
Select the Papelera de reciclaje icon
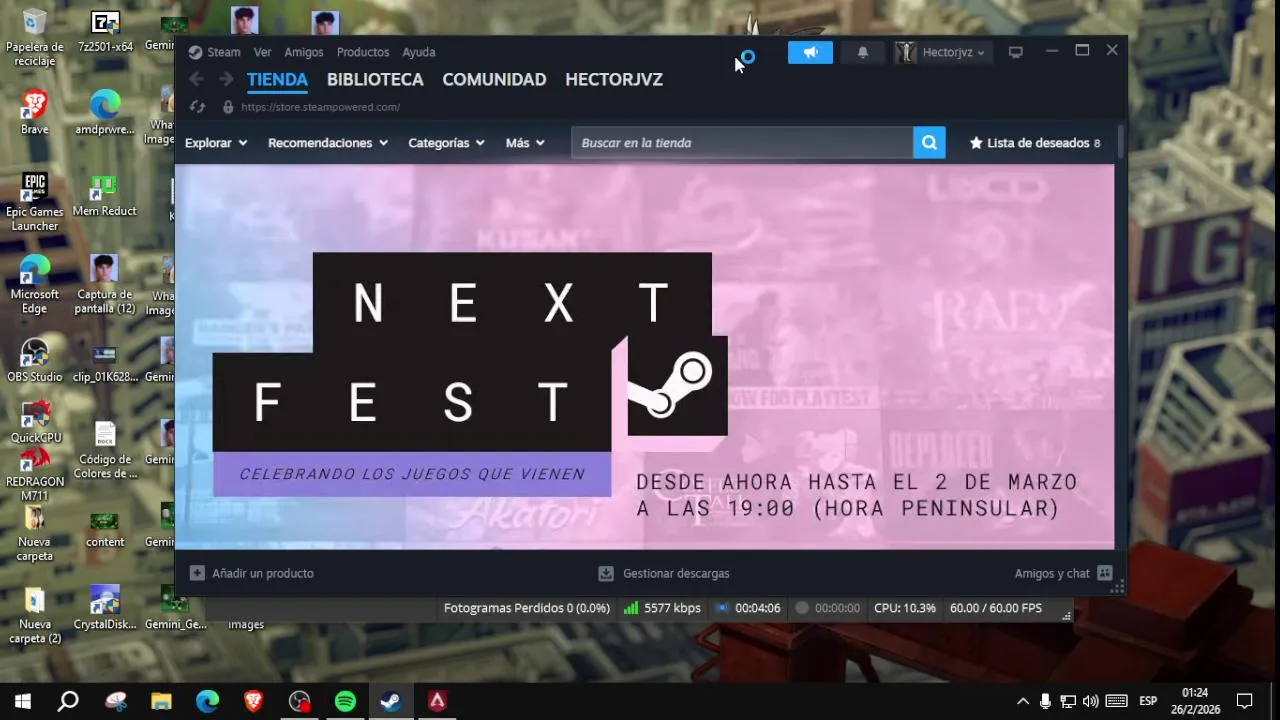(35, 38)
